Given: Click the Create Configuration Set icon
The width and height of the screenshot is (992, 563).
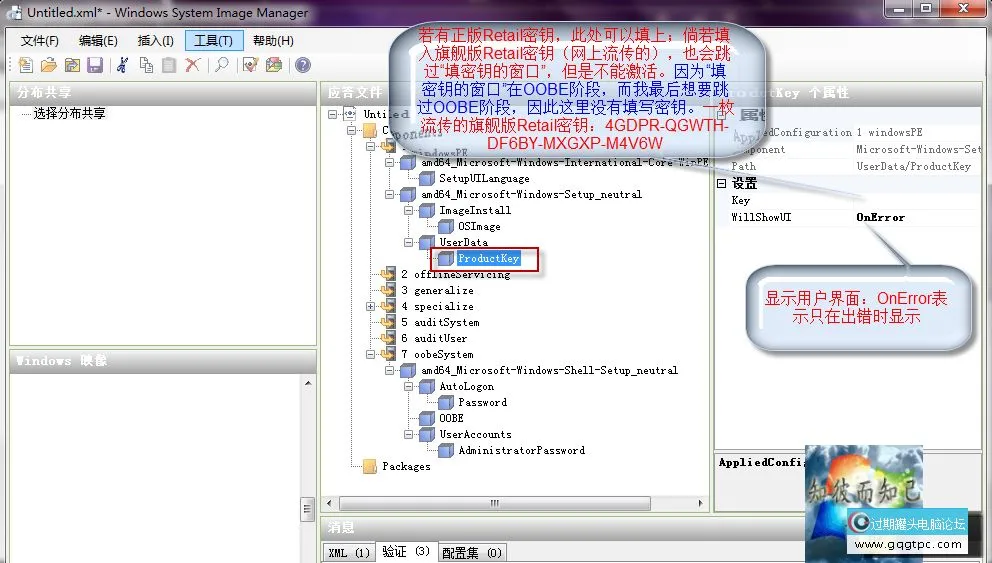Looking at the screenshot, I should click(x=273, y=65).
